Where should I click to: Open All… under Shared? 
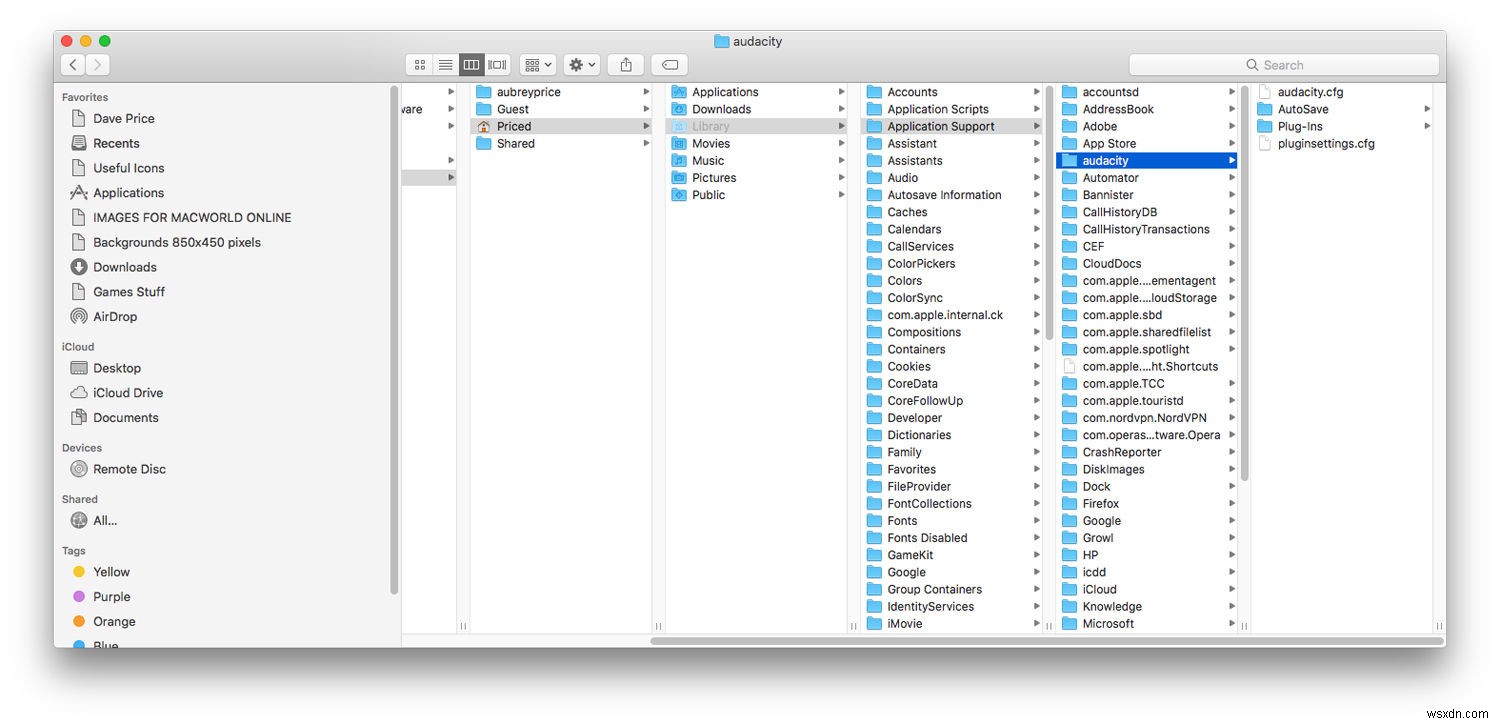tap(105, 520)
